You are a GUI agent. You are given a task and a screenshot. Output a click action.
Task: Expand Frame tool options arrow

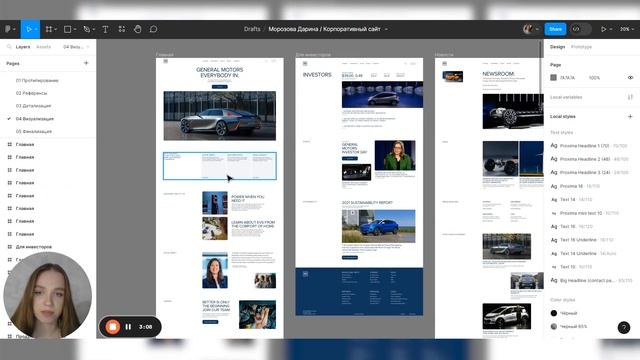click(56, 29)
